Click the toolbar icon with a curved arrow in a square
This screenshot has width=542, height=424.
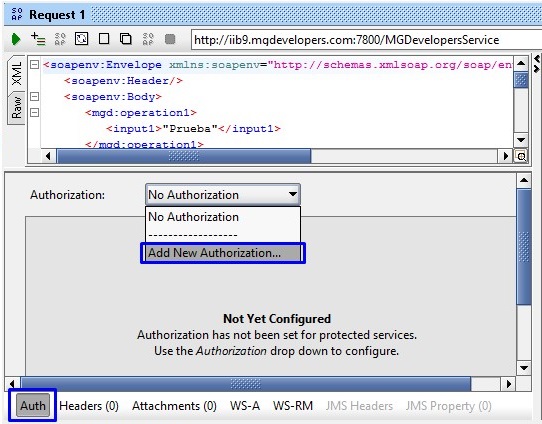(82, 39)
